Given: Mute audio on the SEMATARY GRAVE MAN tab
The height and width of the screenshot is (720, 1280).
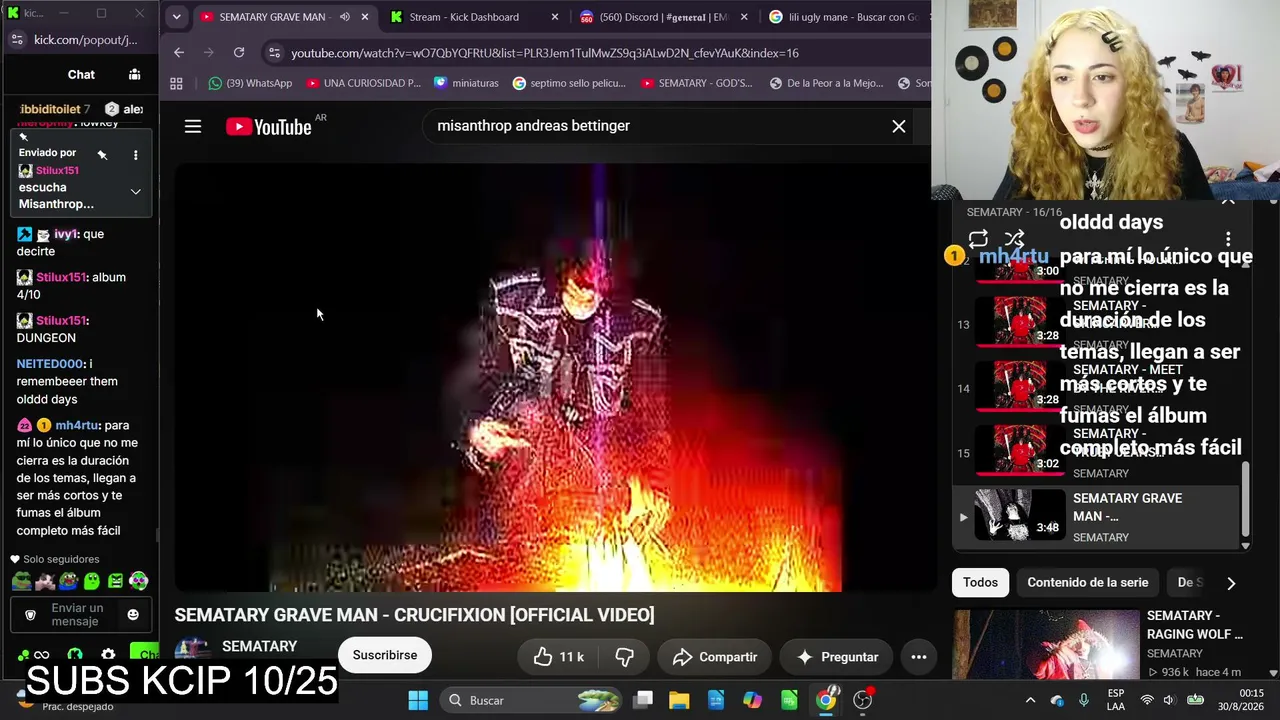Looking at the screenshot, I should [344, 17].
